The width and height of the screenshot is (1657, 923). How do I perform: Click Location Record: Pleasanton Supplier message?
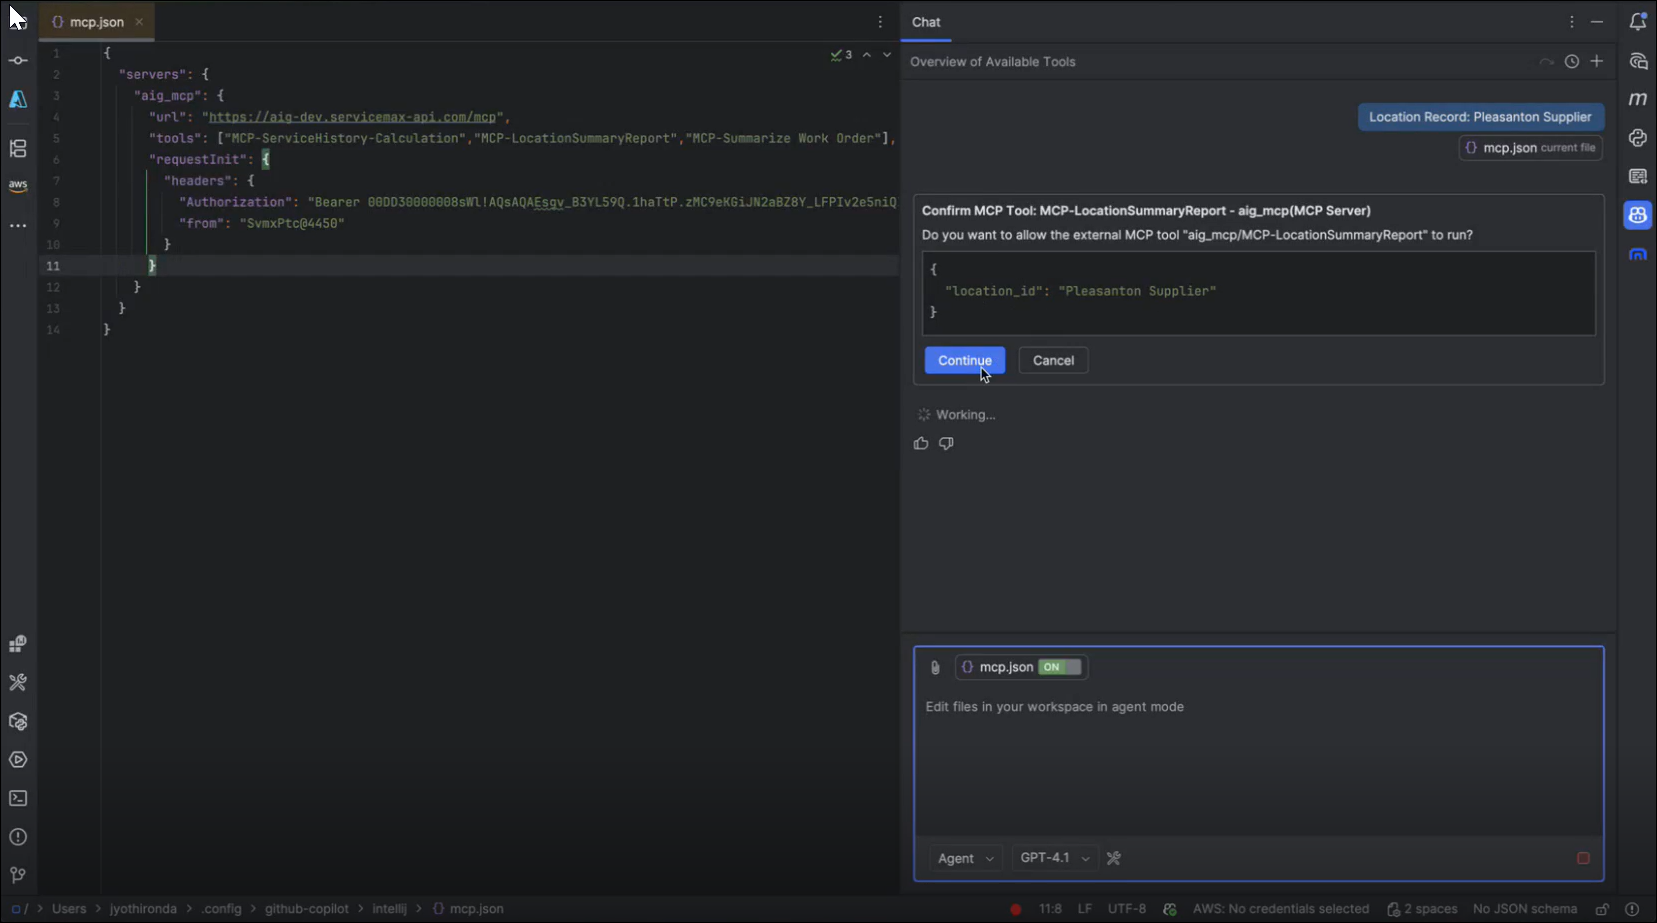(x=1480, y=117)
